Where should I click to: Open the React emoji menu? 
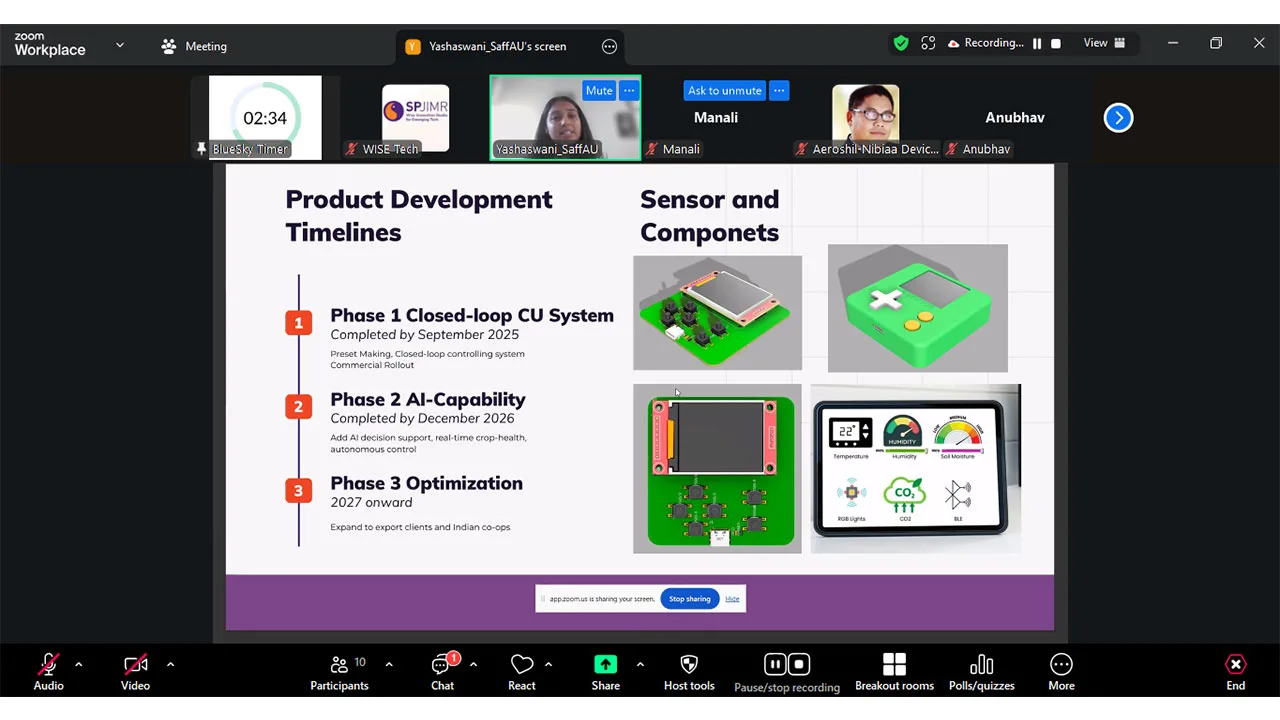click(522, 672)
